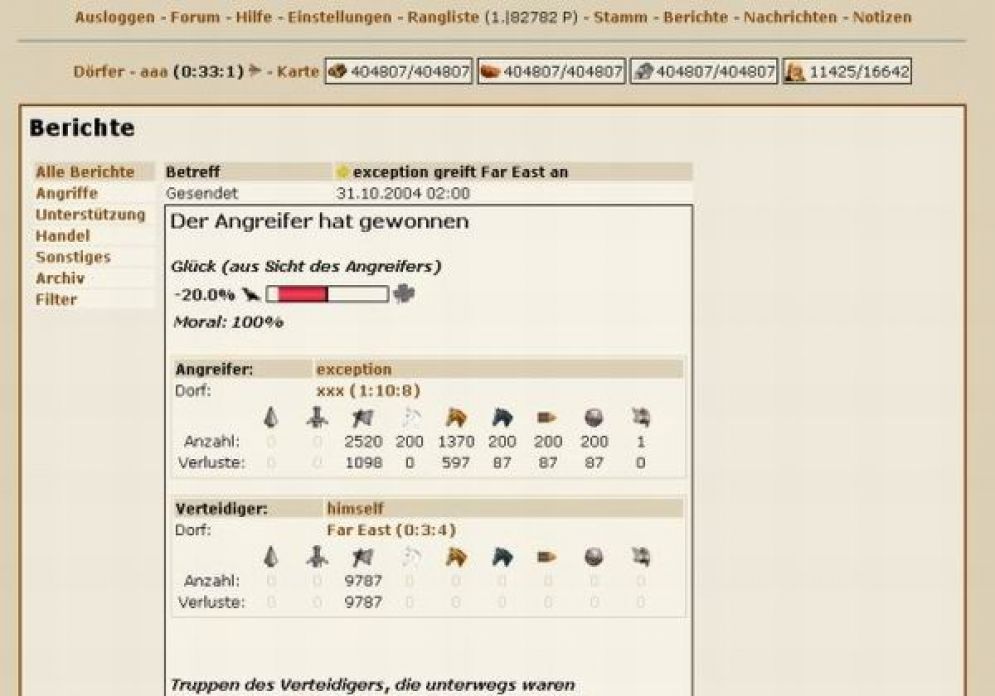Click attacker's heavy cavalry horse icon
This screenshot has height=696, width=995.
point(501,417)
